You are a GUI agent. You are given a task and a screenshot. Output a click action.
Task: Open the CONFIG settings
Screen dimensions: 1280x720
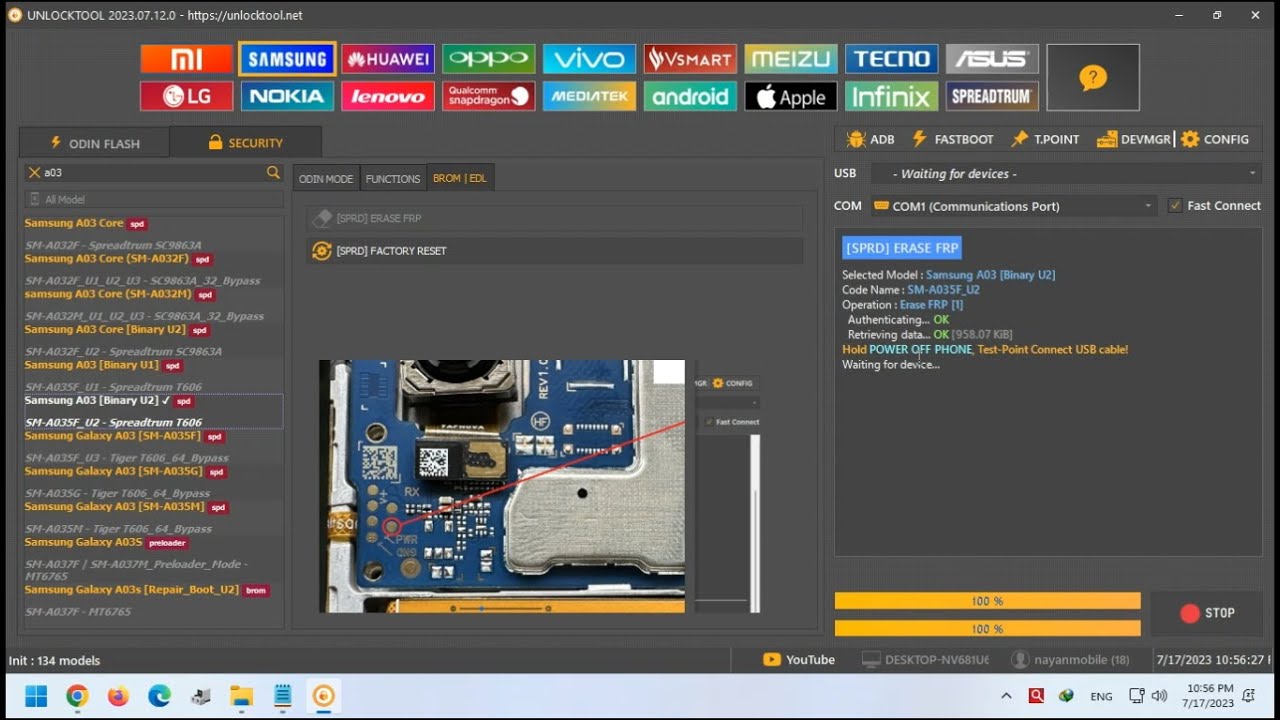[1215, 140]
